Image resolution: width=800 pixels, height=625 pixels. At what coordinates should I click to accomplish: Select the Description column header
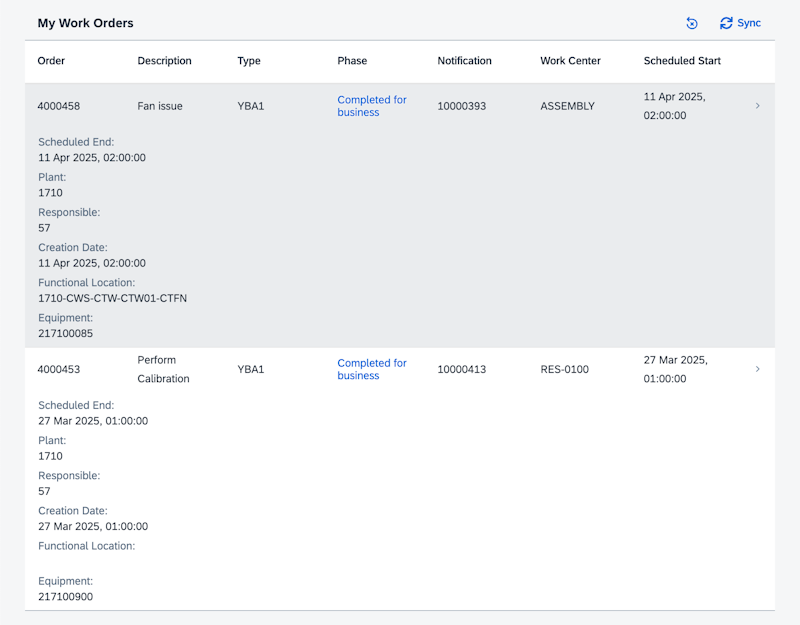(x=164, y=61)
